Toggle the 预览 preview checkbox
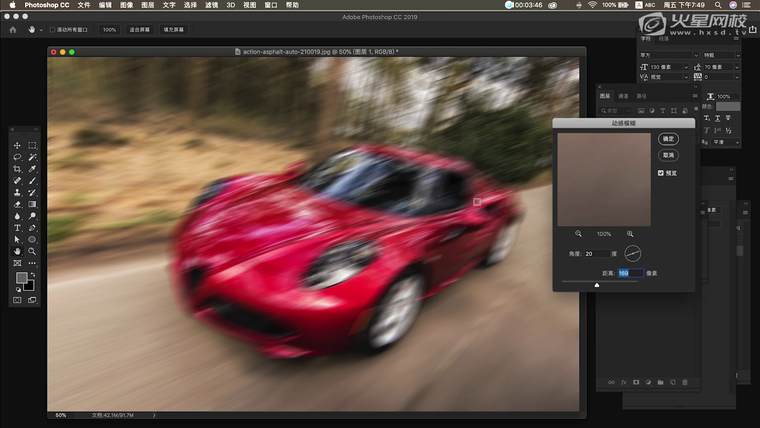The image size is (760, 428). 661,173
